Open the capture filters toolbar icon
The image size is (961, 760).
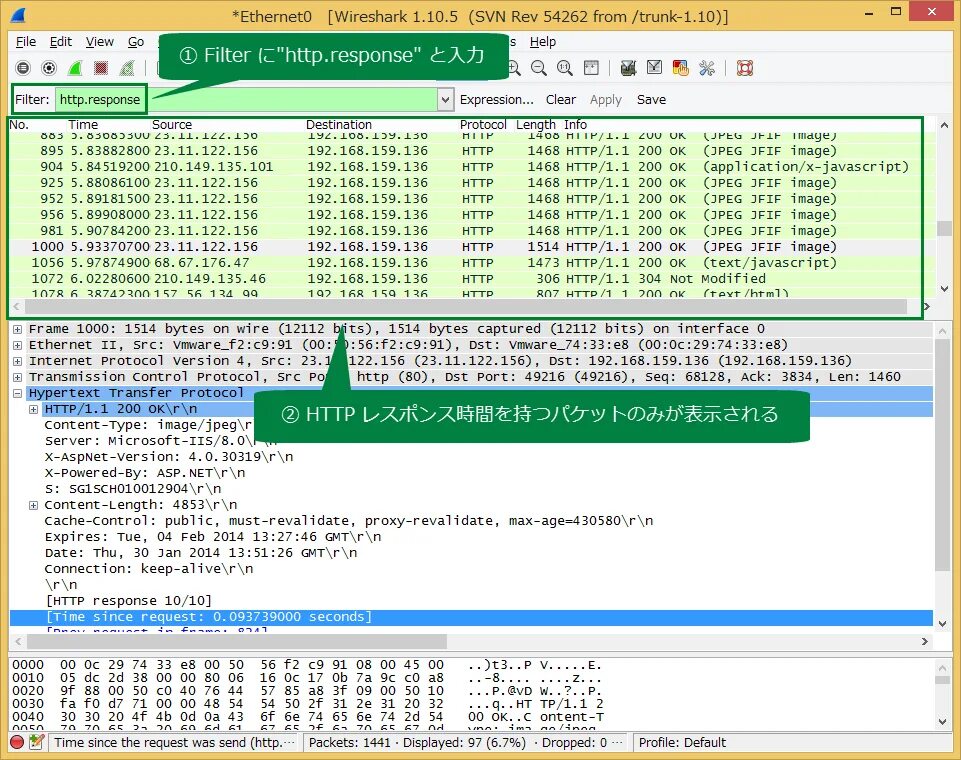[x=628, y=68]
